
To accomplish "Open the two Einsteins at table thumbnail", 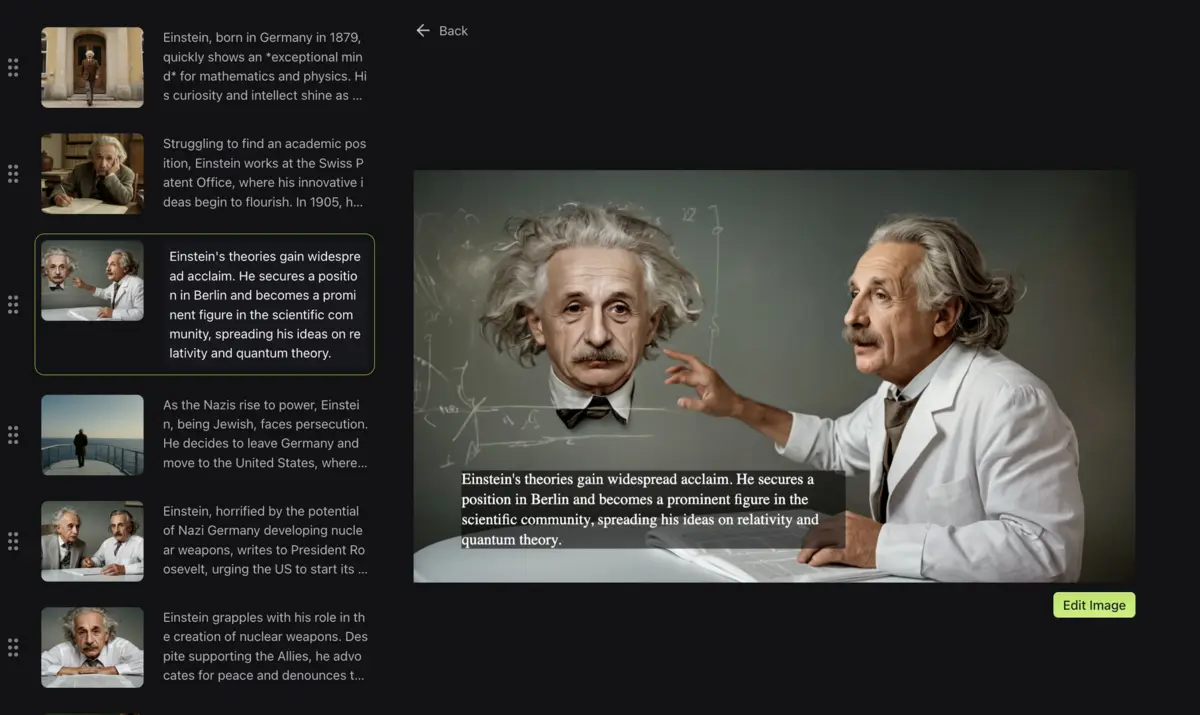I will [x=92, y=541].
